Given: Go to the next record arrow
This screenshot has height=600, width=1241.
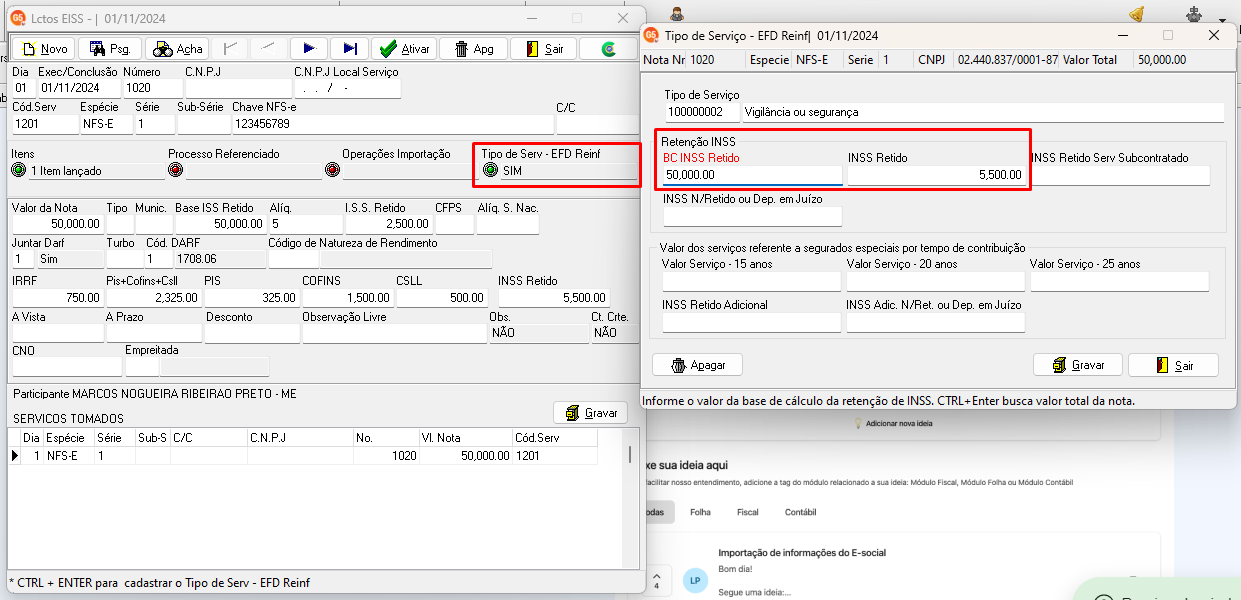Looking at the screenshot, I should click(309, 49).
